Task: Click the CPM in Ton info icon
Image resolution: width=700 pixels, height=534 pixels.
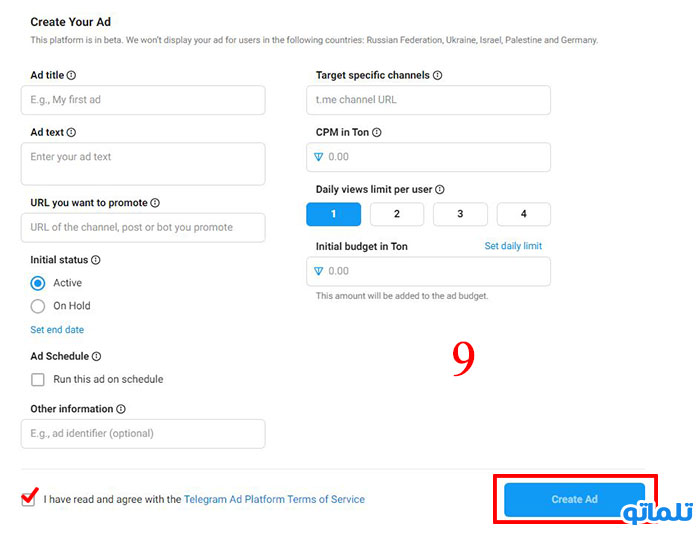Action: point(377,133)
